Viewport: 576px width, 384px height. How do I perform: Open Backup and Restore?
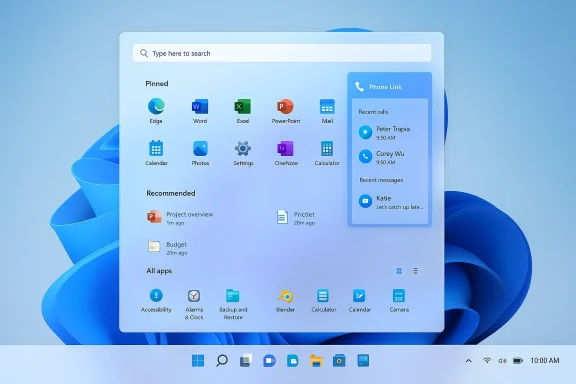233,304
